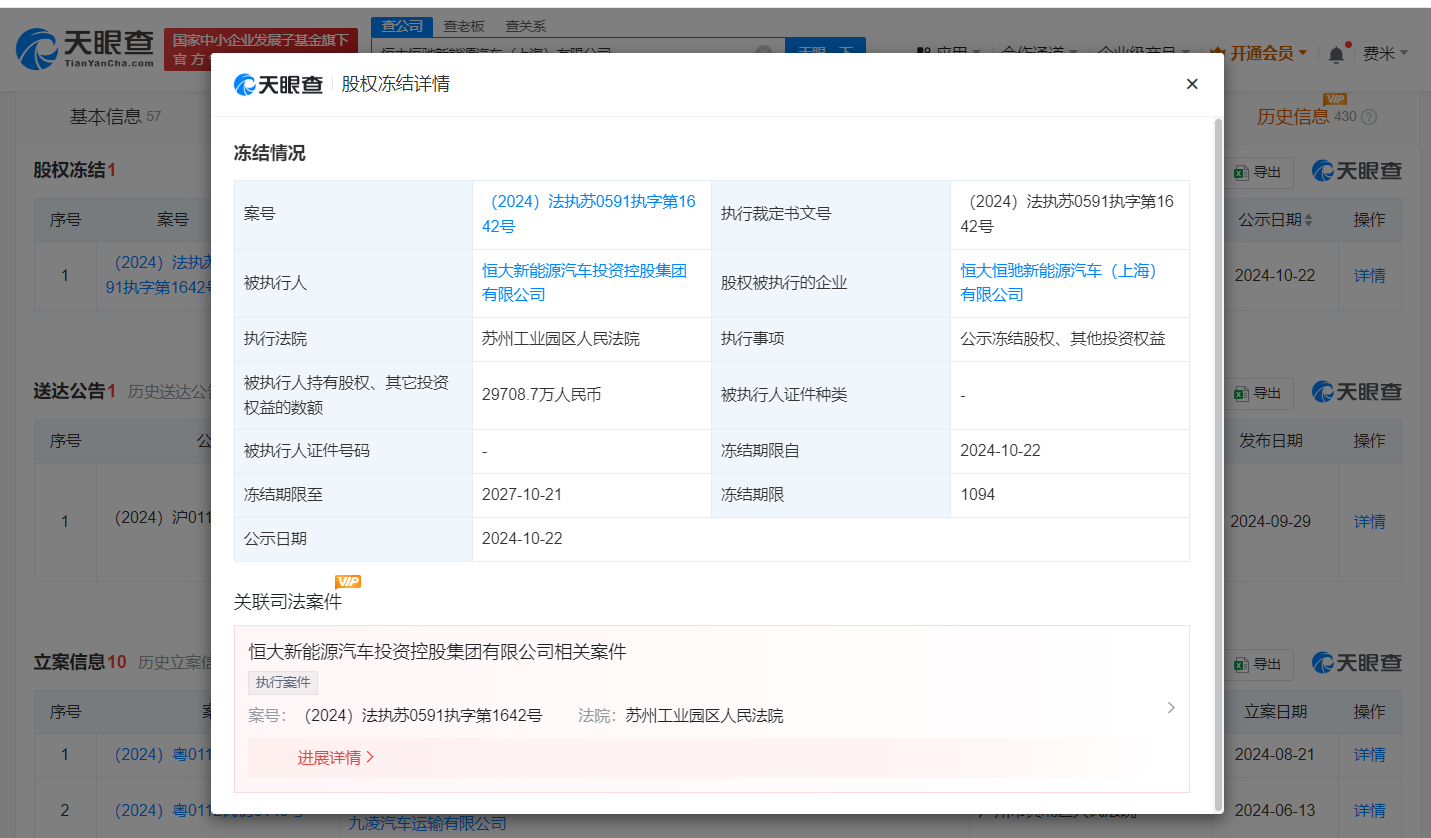Click the 苏州工业园区人民法院 value in 执行法院 row

(560, 339)
